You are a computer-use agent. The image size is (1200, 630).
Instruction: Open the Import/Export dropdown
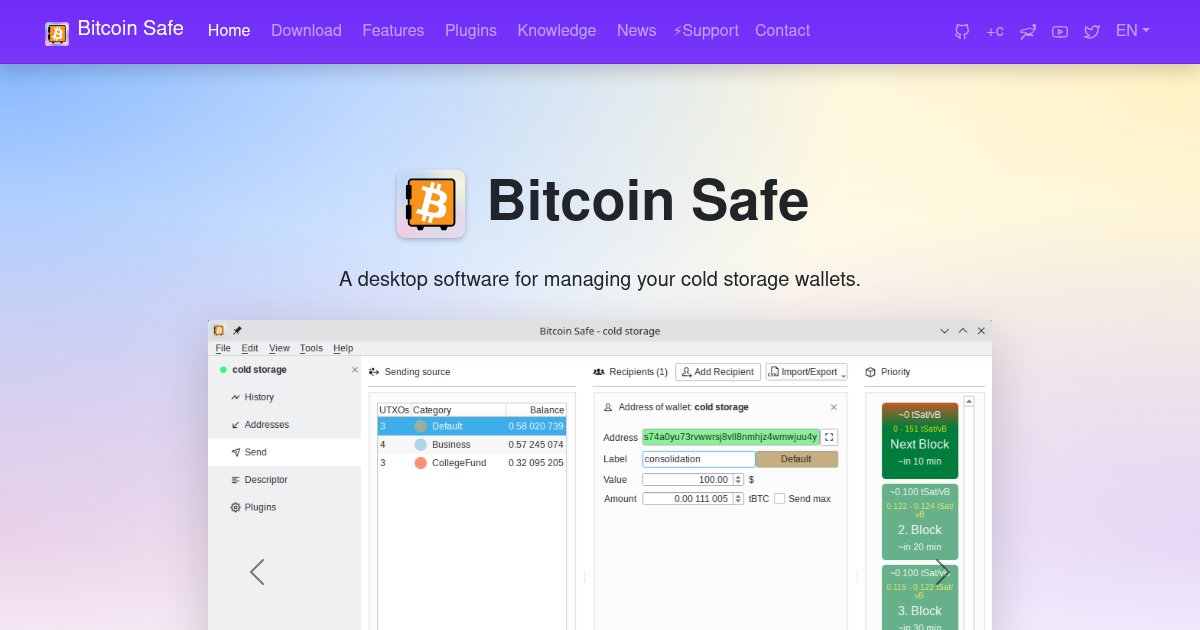pyautogui.click(x=806, y=371)
